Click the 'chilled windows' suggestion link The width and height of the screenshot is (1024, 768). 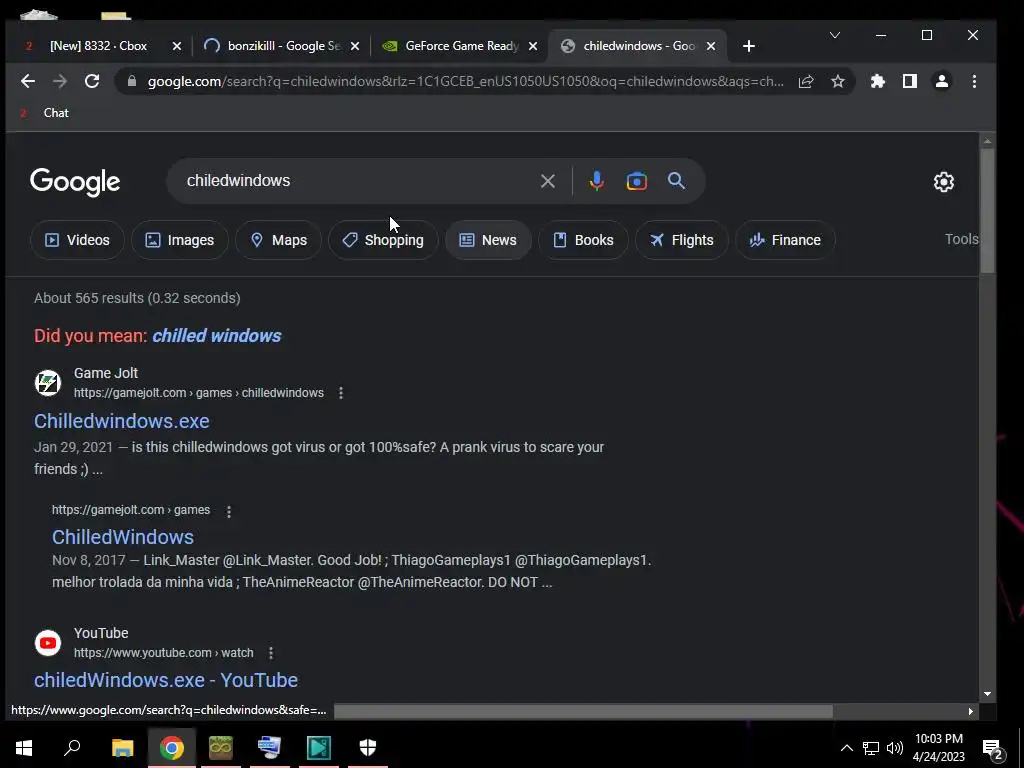(x=216, y=336)
